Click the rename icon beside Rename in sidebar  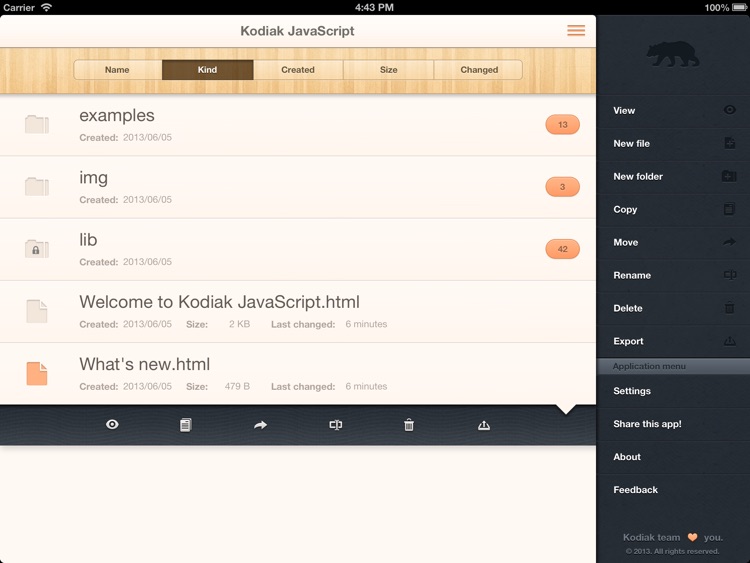point(730,275)
